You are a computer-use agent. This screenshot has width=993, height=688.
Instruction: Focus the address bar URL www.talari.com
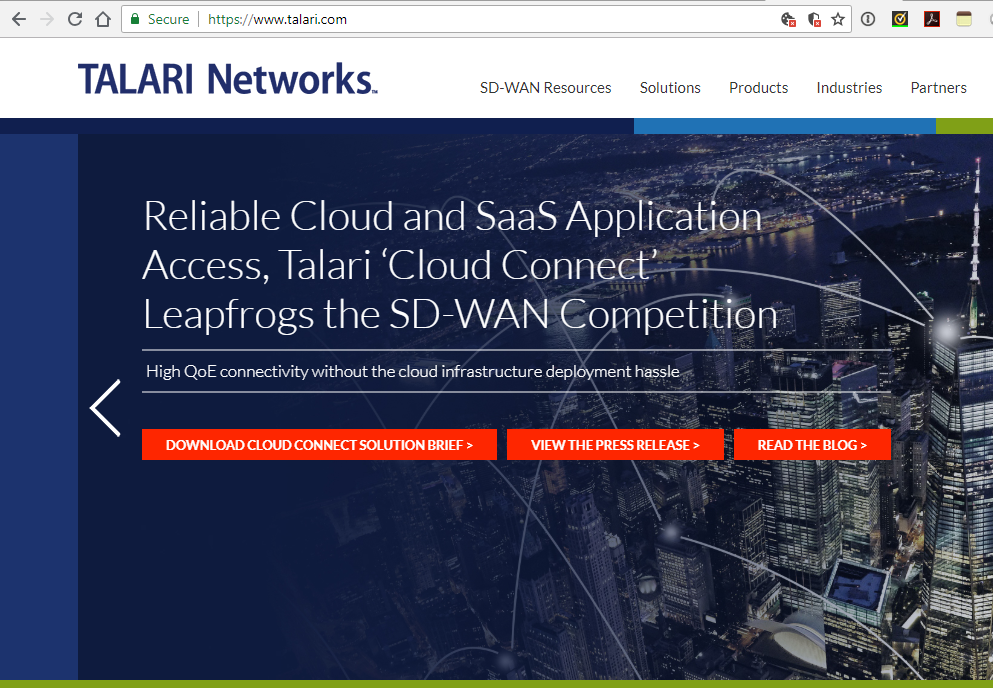coord(277,20)
